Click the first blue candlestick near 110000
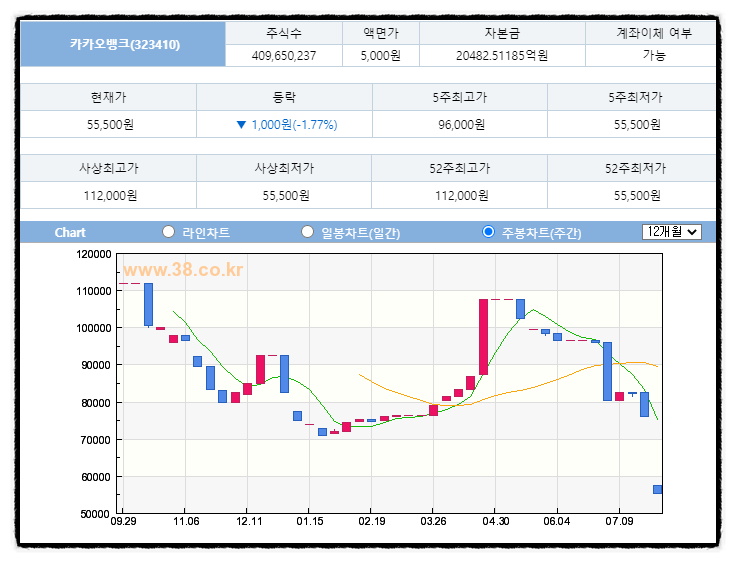The width and height of the screenshot is (736, 563). [148, 304]
